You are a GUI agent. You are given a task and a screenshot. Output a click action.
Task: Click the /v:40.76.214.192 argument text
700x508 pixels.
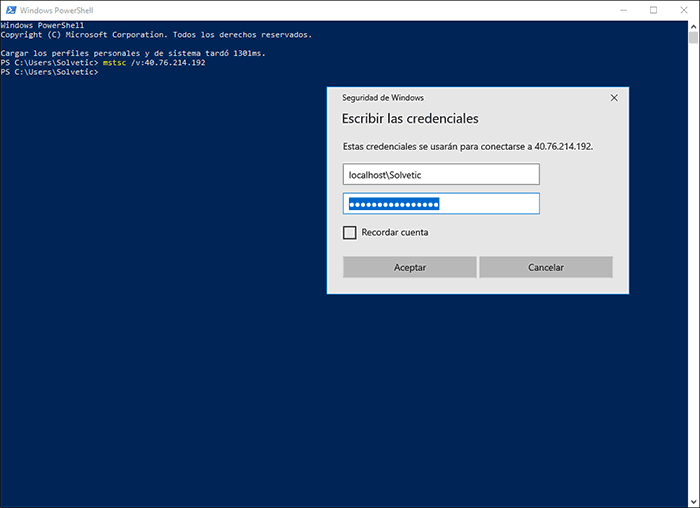[168, 62]
